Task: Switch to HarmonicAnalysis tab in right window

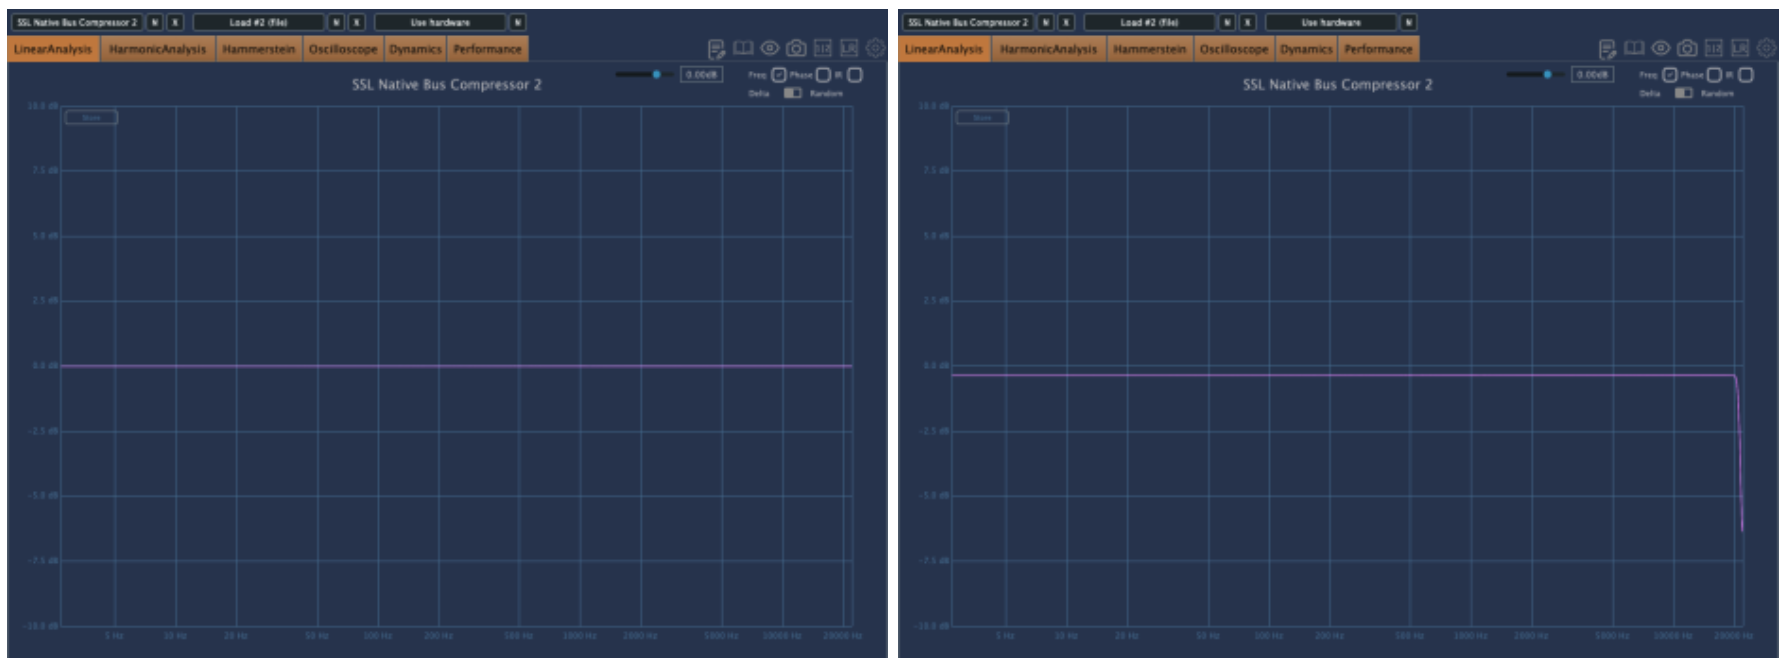Action: [1049, 49]
